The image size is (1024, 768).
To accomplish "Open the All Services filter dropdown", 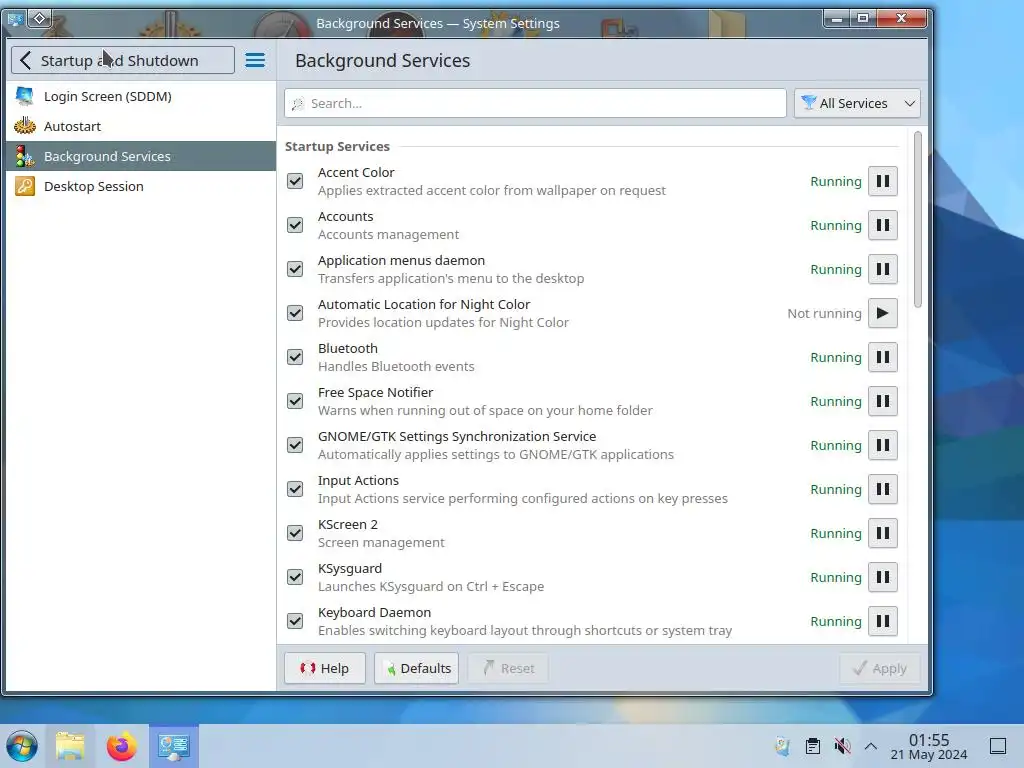I will pos(857,103).
